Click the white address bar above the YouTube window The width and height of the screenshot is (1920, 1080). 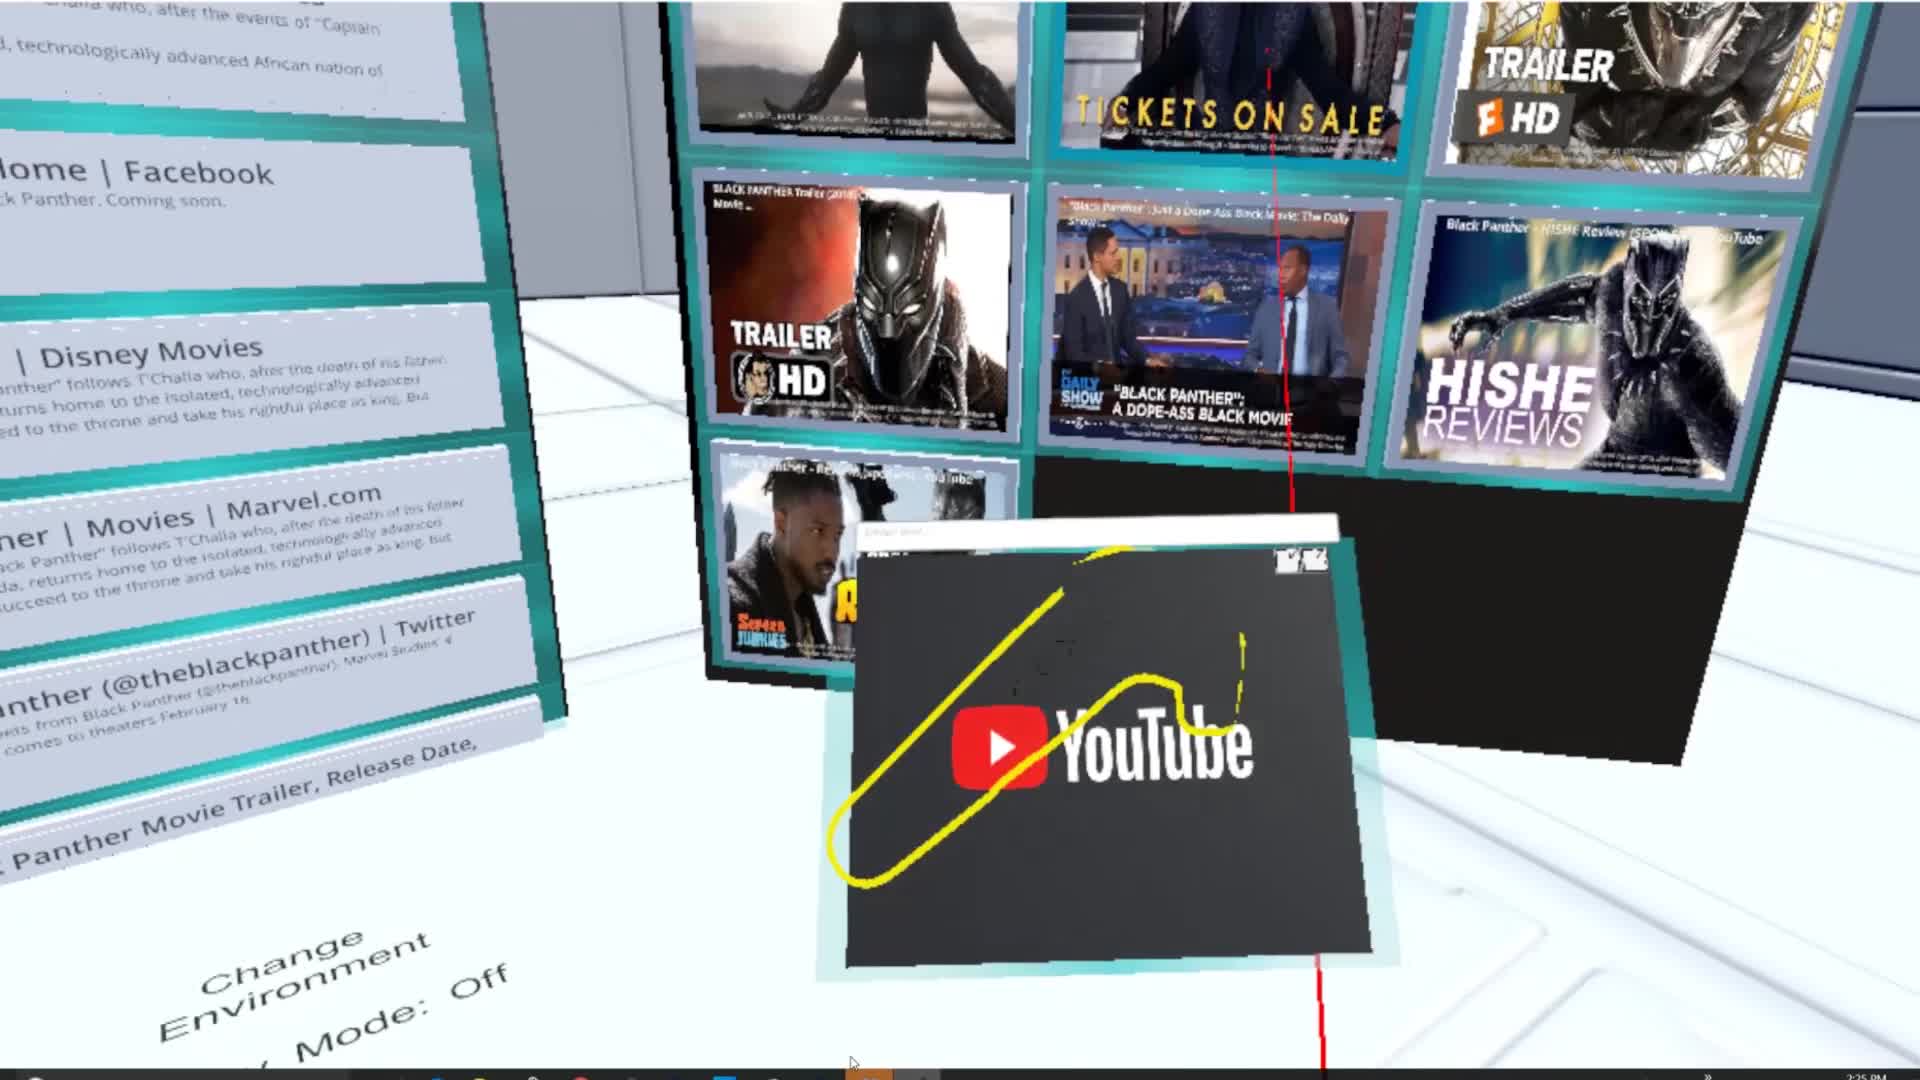1100,531
